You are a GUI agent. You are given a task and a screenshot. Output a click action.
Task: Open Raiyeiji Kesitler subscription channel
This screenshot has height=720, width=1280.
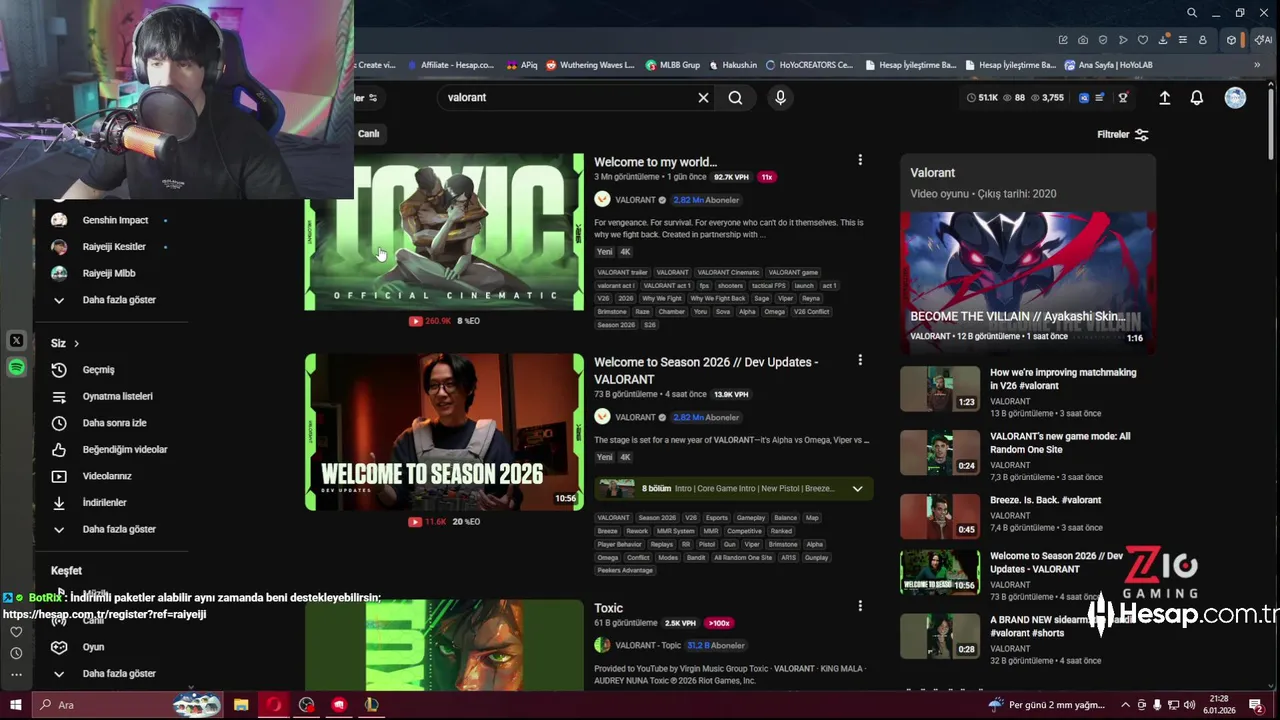pos(114,247)
